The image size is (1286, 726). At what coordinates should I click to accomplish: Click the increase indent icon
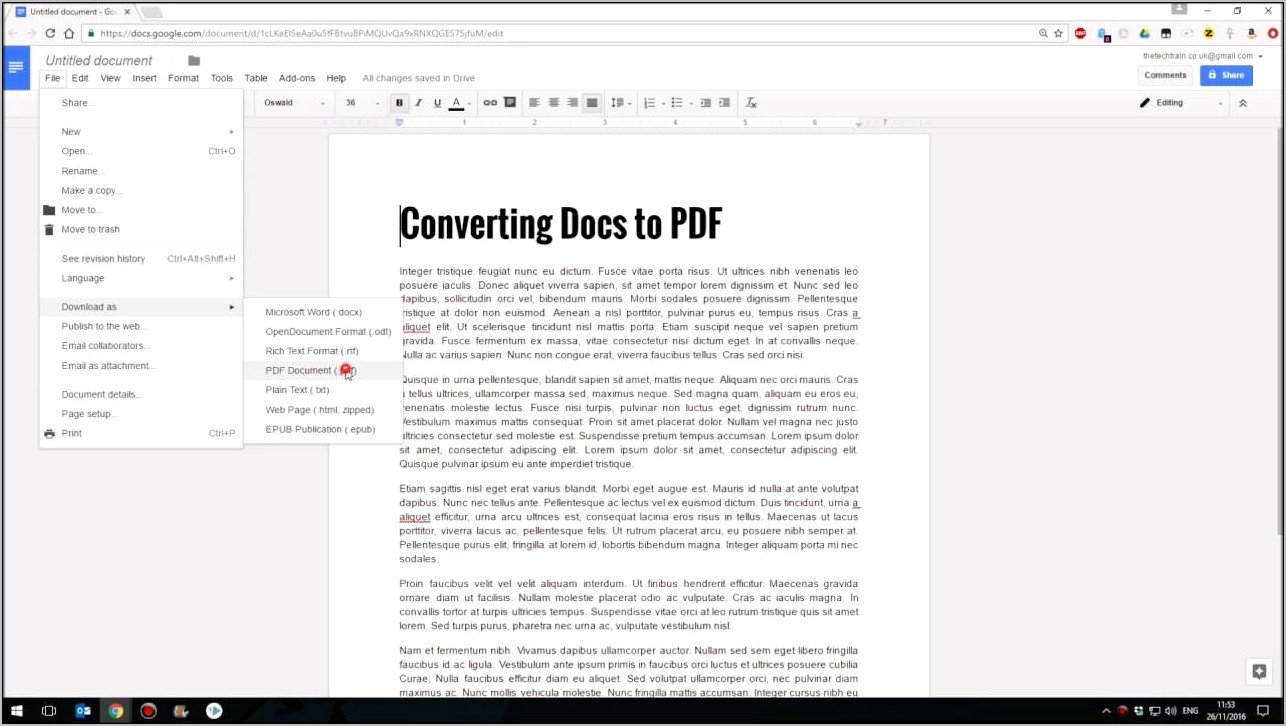pos(725,103)
